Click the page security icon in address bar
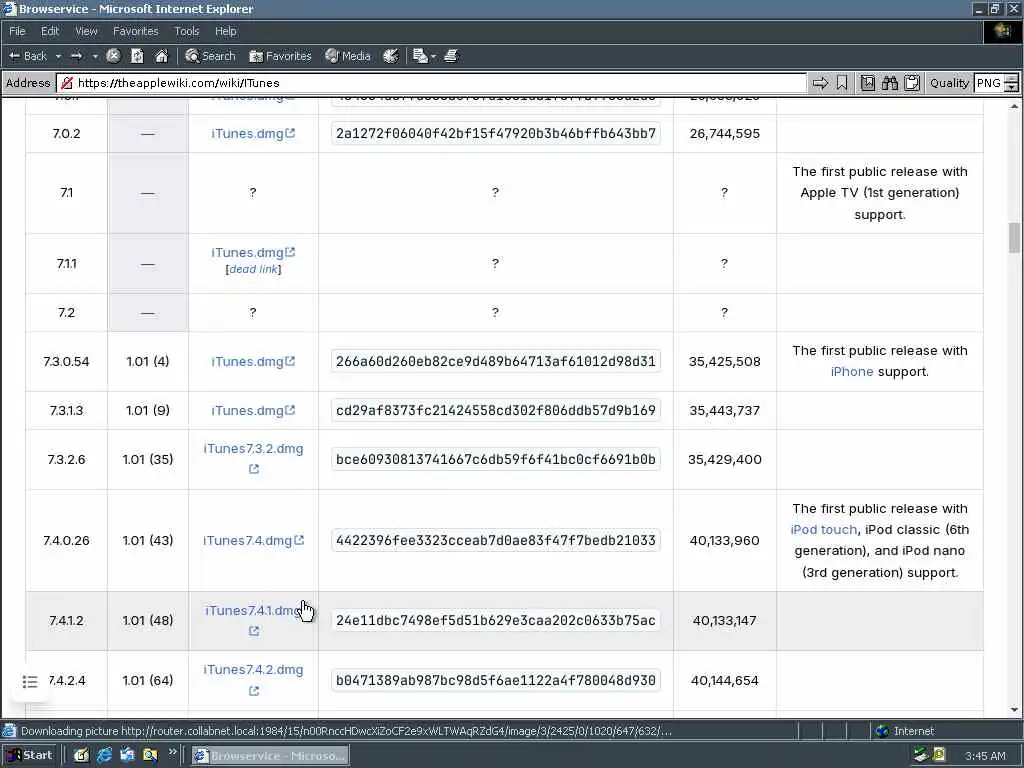 tap(66, 83)
